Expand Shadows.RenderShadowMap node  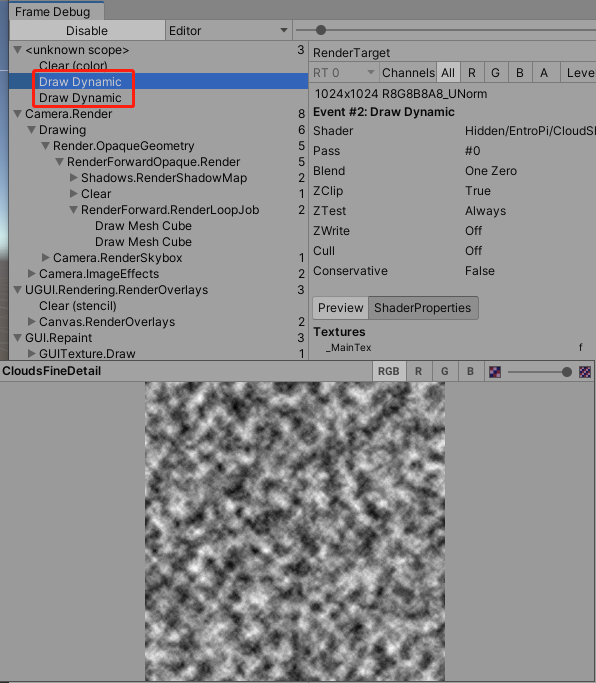pyautogui.click(x=74, y=178)
